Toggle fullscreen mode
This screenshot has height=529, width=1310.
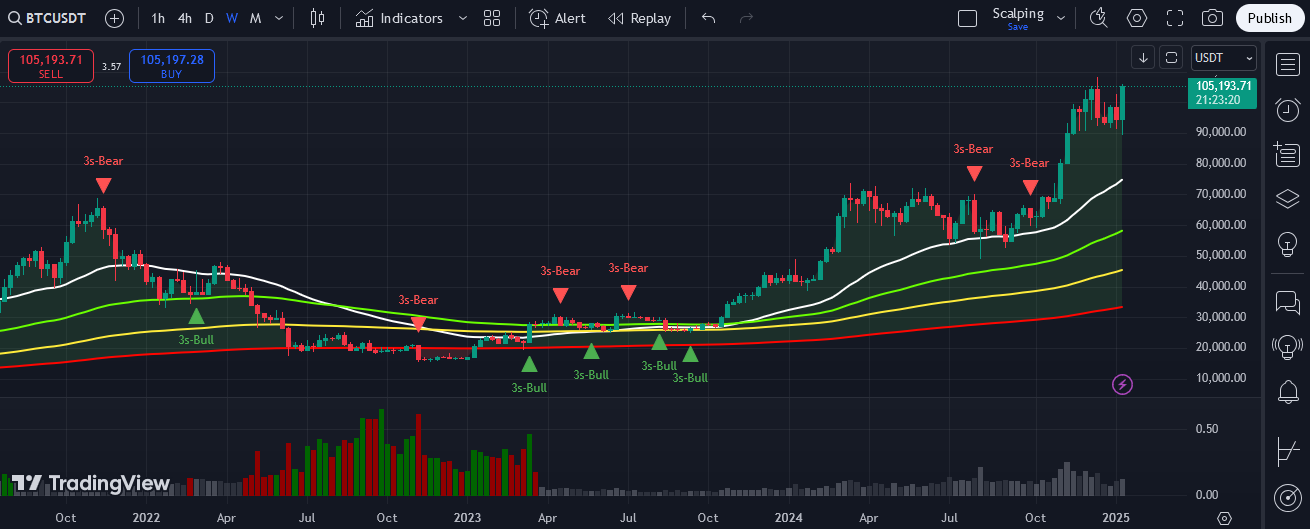pos(1175,18)
